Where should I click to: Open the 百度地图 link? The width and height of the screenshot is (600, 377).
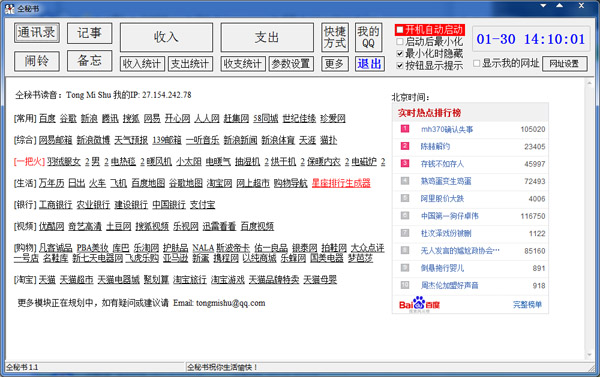click(148, 183)
